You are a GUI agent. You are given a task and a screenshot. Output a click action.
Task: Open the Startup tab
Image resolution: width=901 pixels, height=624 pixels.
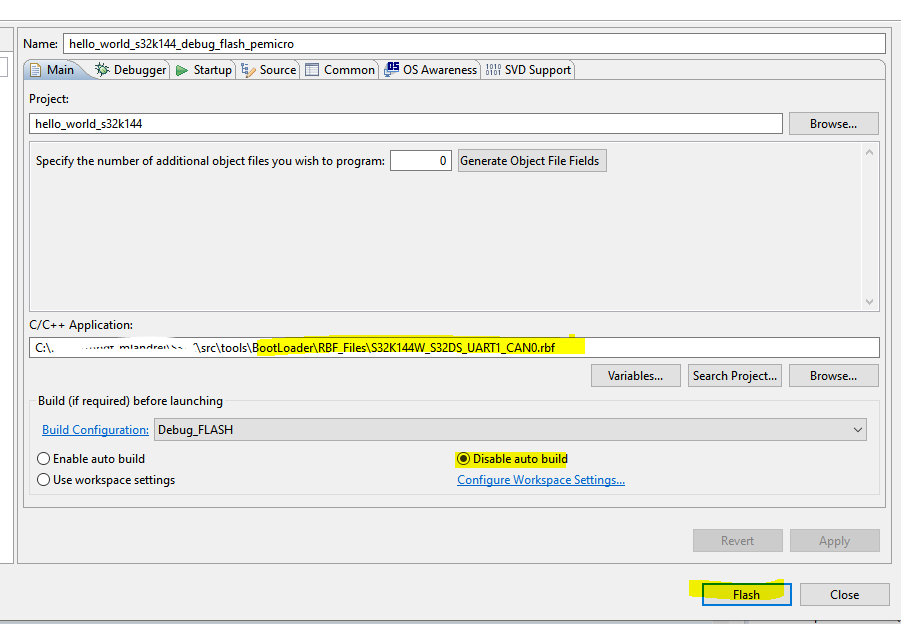pyautogui.click(x=204, y=70)
